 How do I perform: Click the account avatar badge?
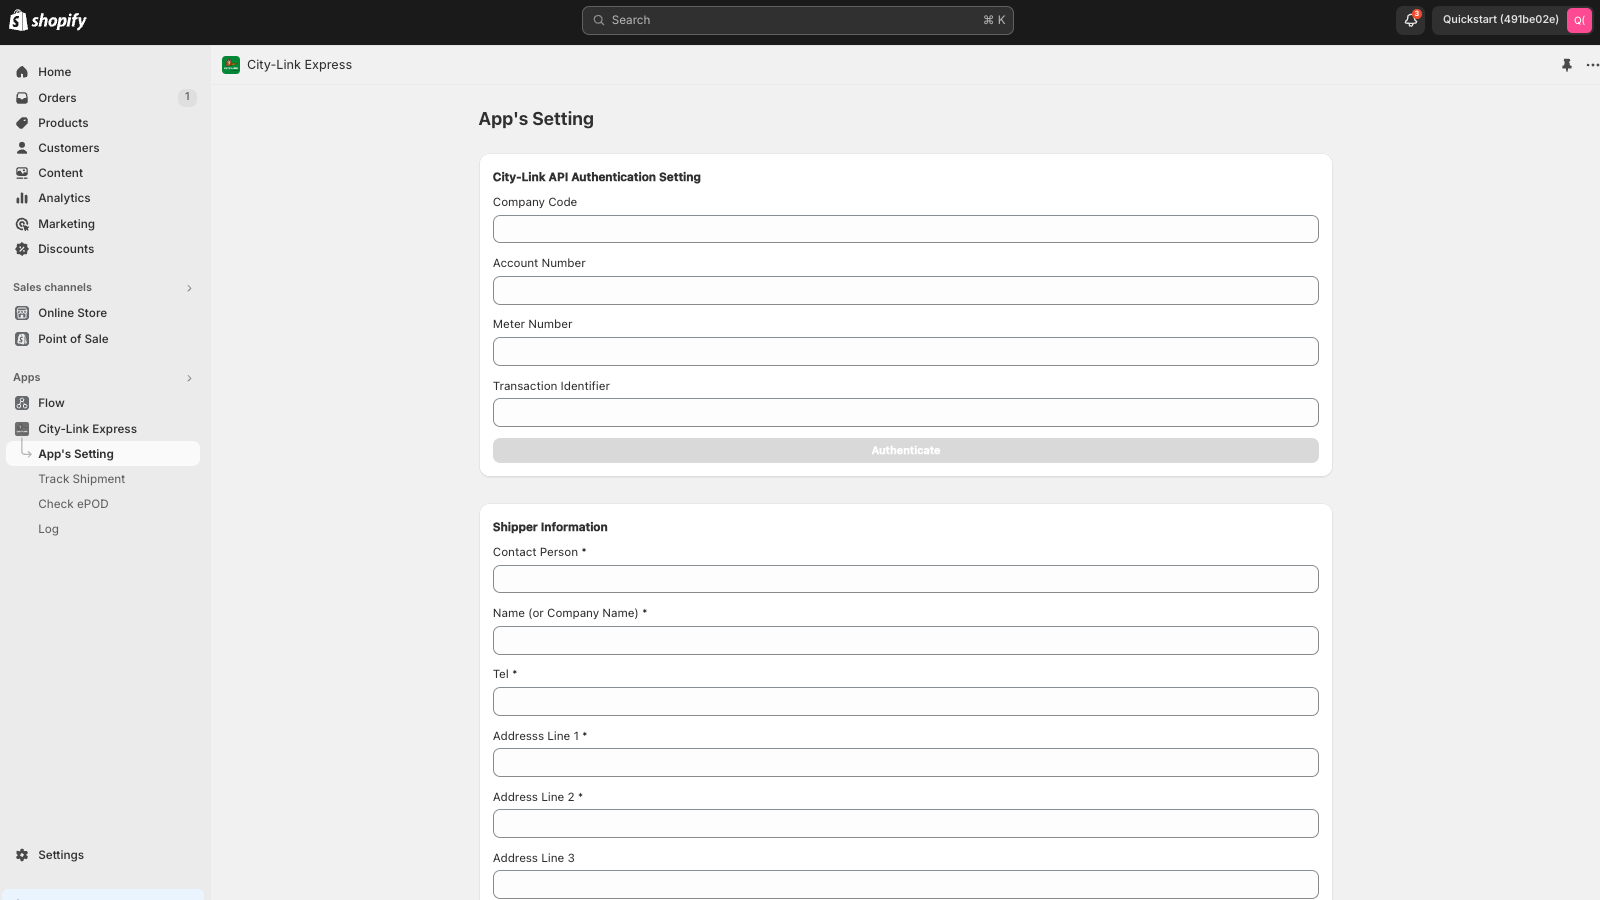point(1579,20)
